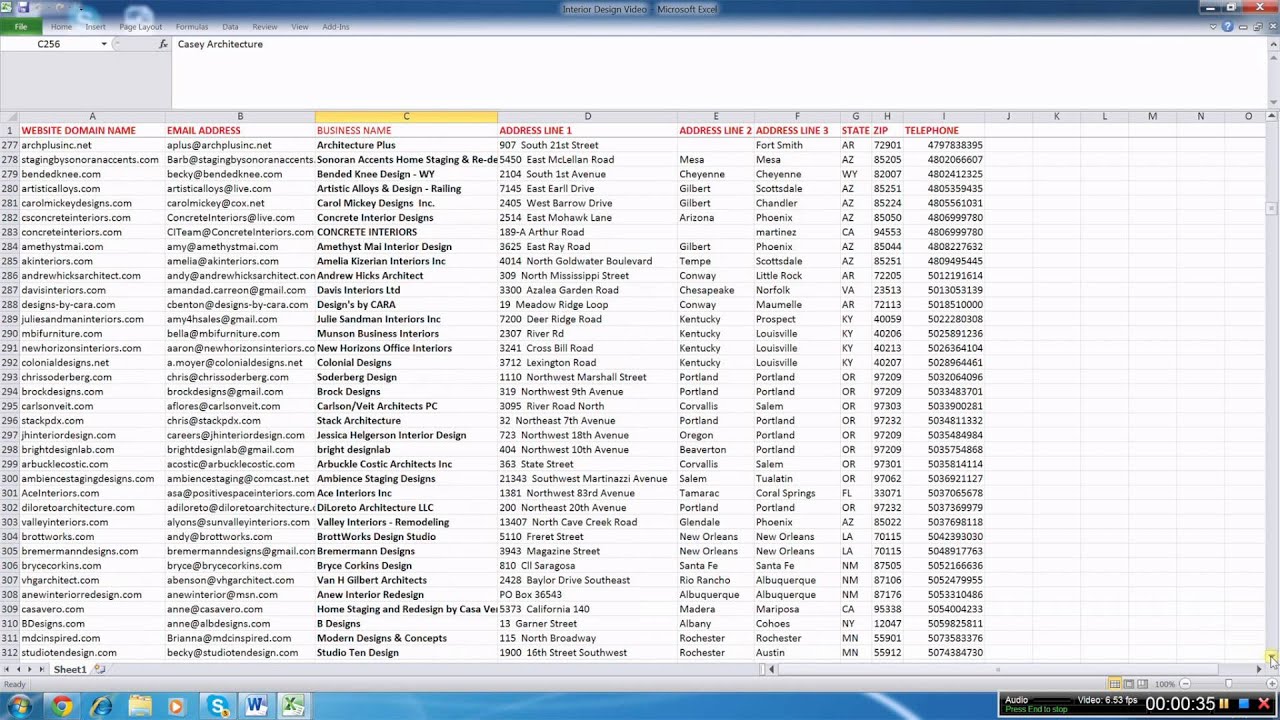Open the Add-Ins tab
The width and height of the screenshot is (1280, 720).
tap(336, 27)
